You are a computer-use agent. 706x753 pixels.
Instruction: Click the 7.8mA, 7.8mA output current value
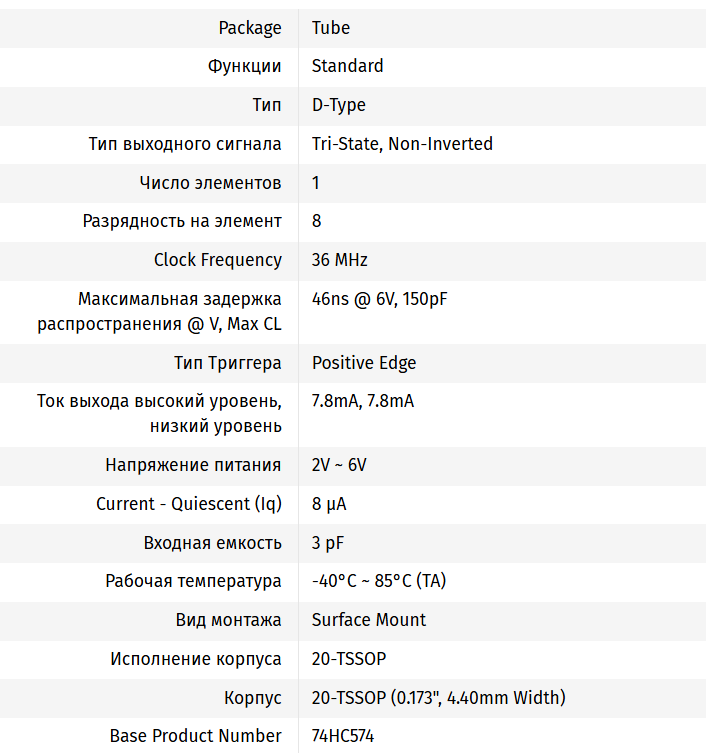362,401
